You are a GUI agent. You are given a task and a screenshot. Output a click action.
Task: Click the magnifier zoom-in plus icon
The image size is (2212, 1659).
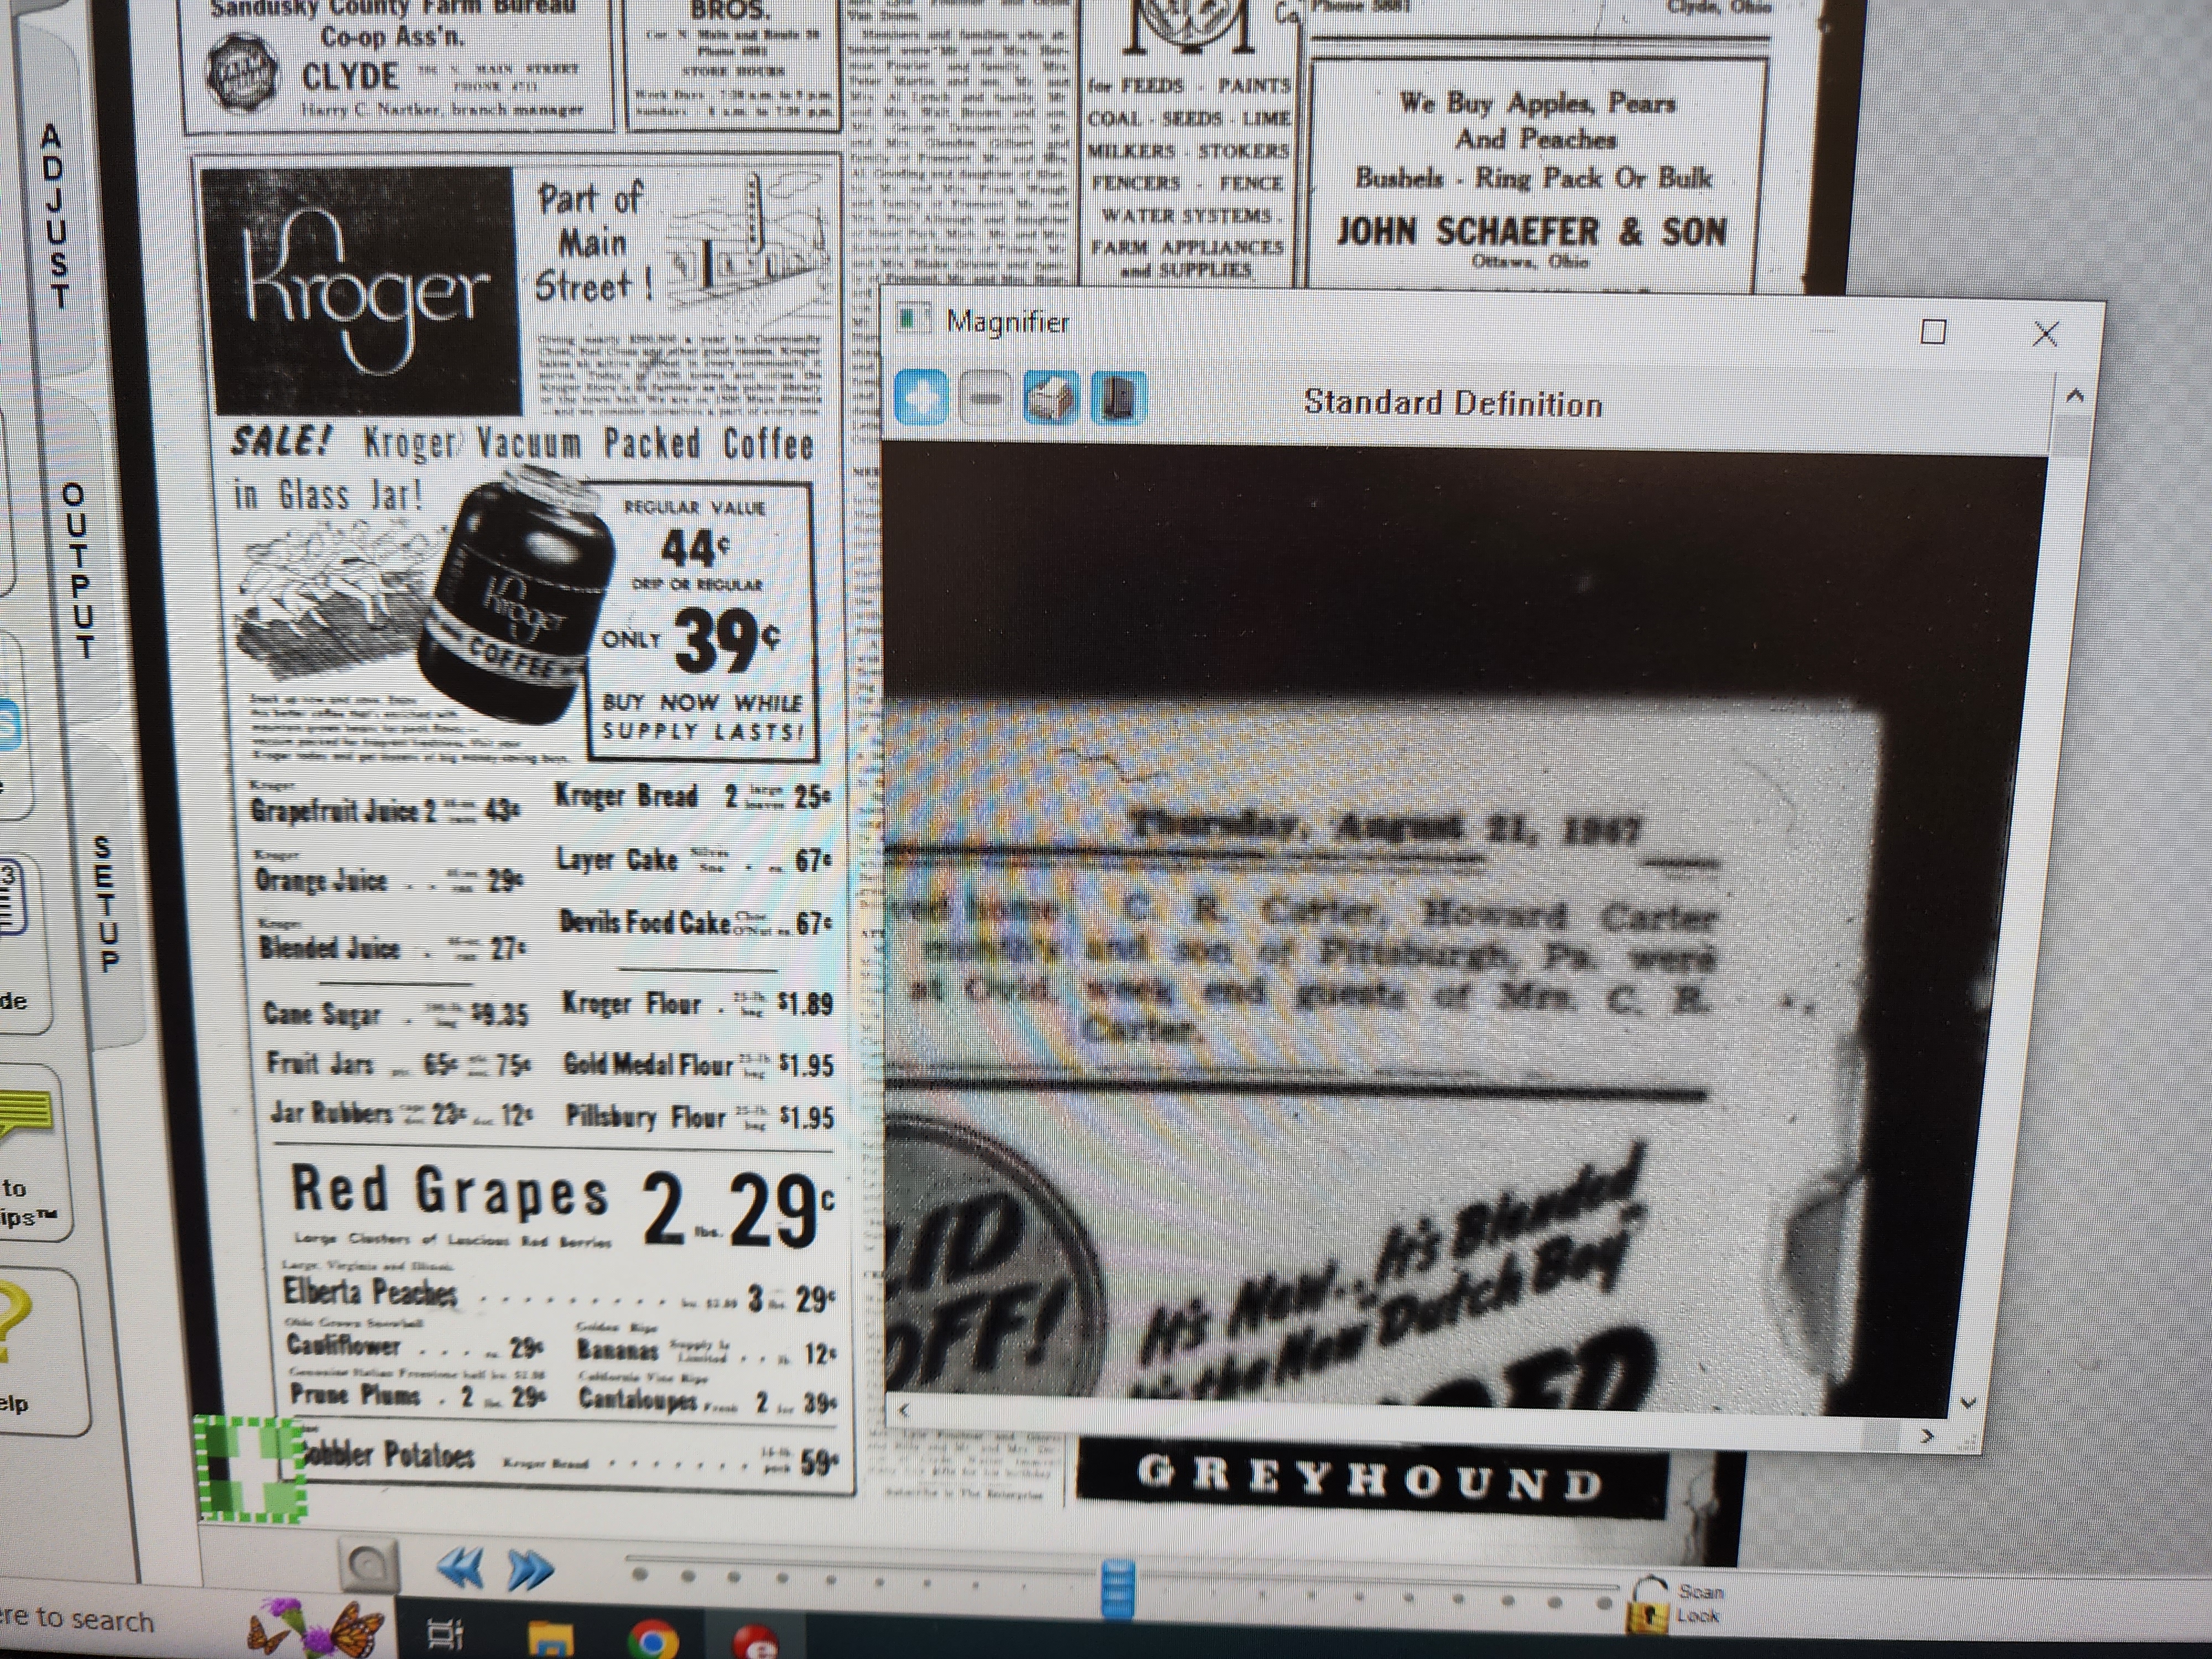[x=920, y=398]
